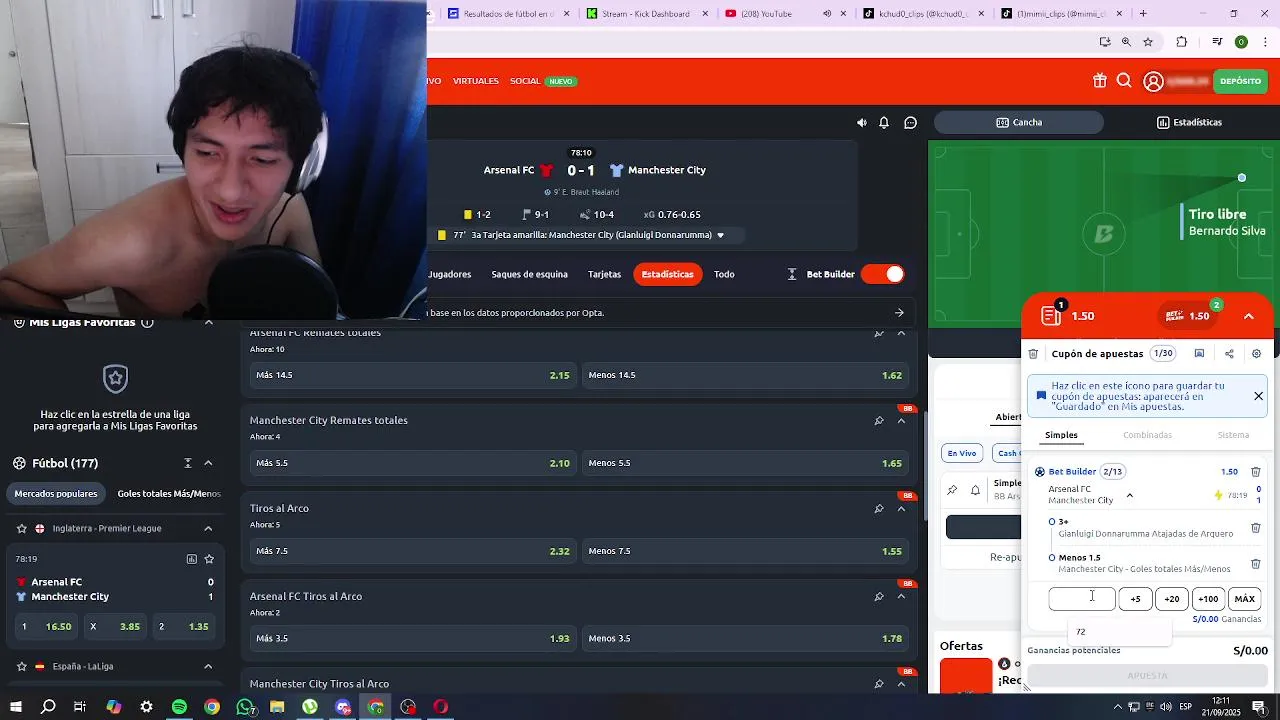Viewport: 1280px width, 720px height.
Task: Open match notifications bell icon
Action: [x=884, y=123]
